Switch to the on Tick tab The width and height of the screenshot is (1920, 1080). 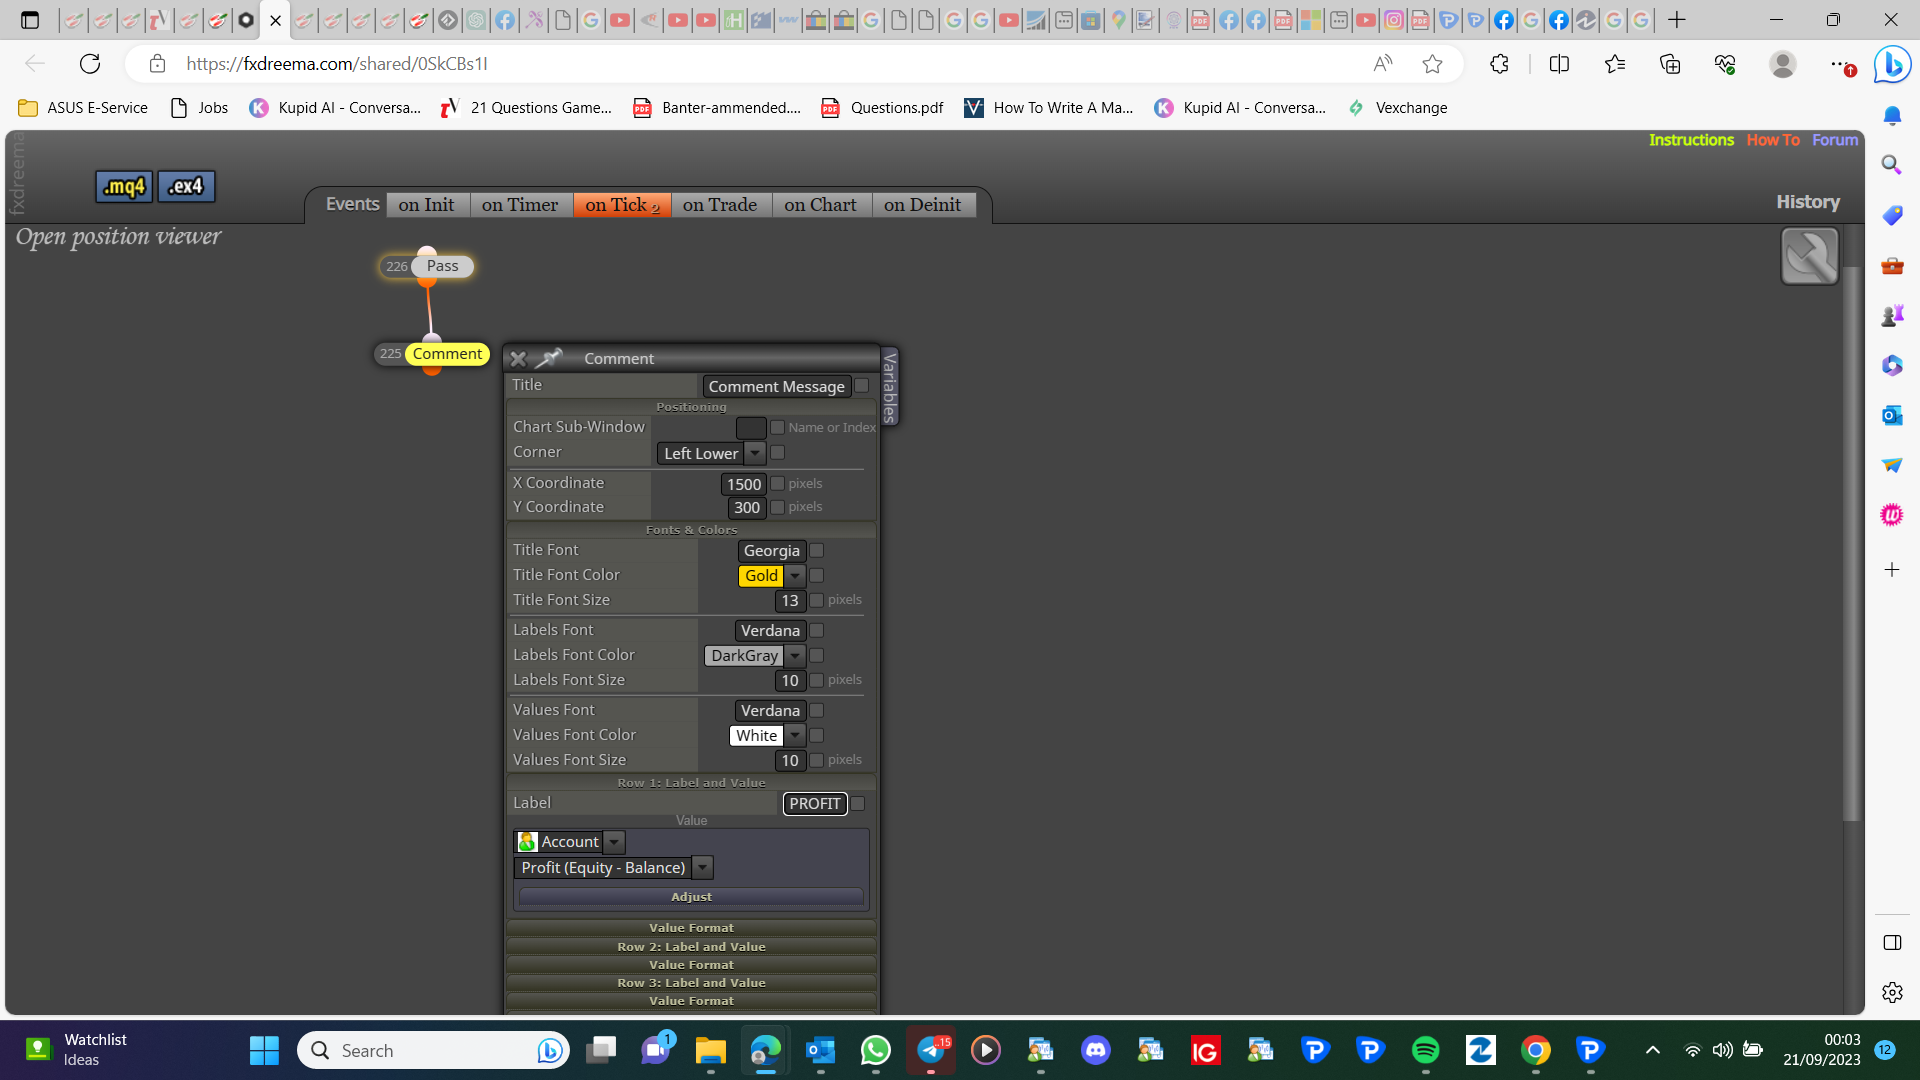pyautogui.click(x=622, y=205)
